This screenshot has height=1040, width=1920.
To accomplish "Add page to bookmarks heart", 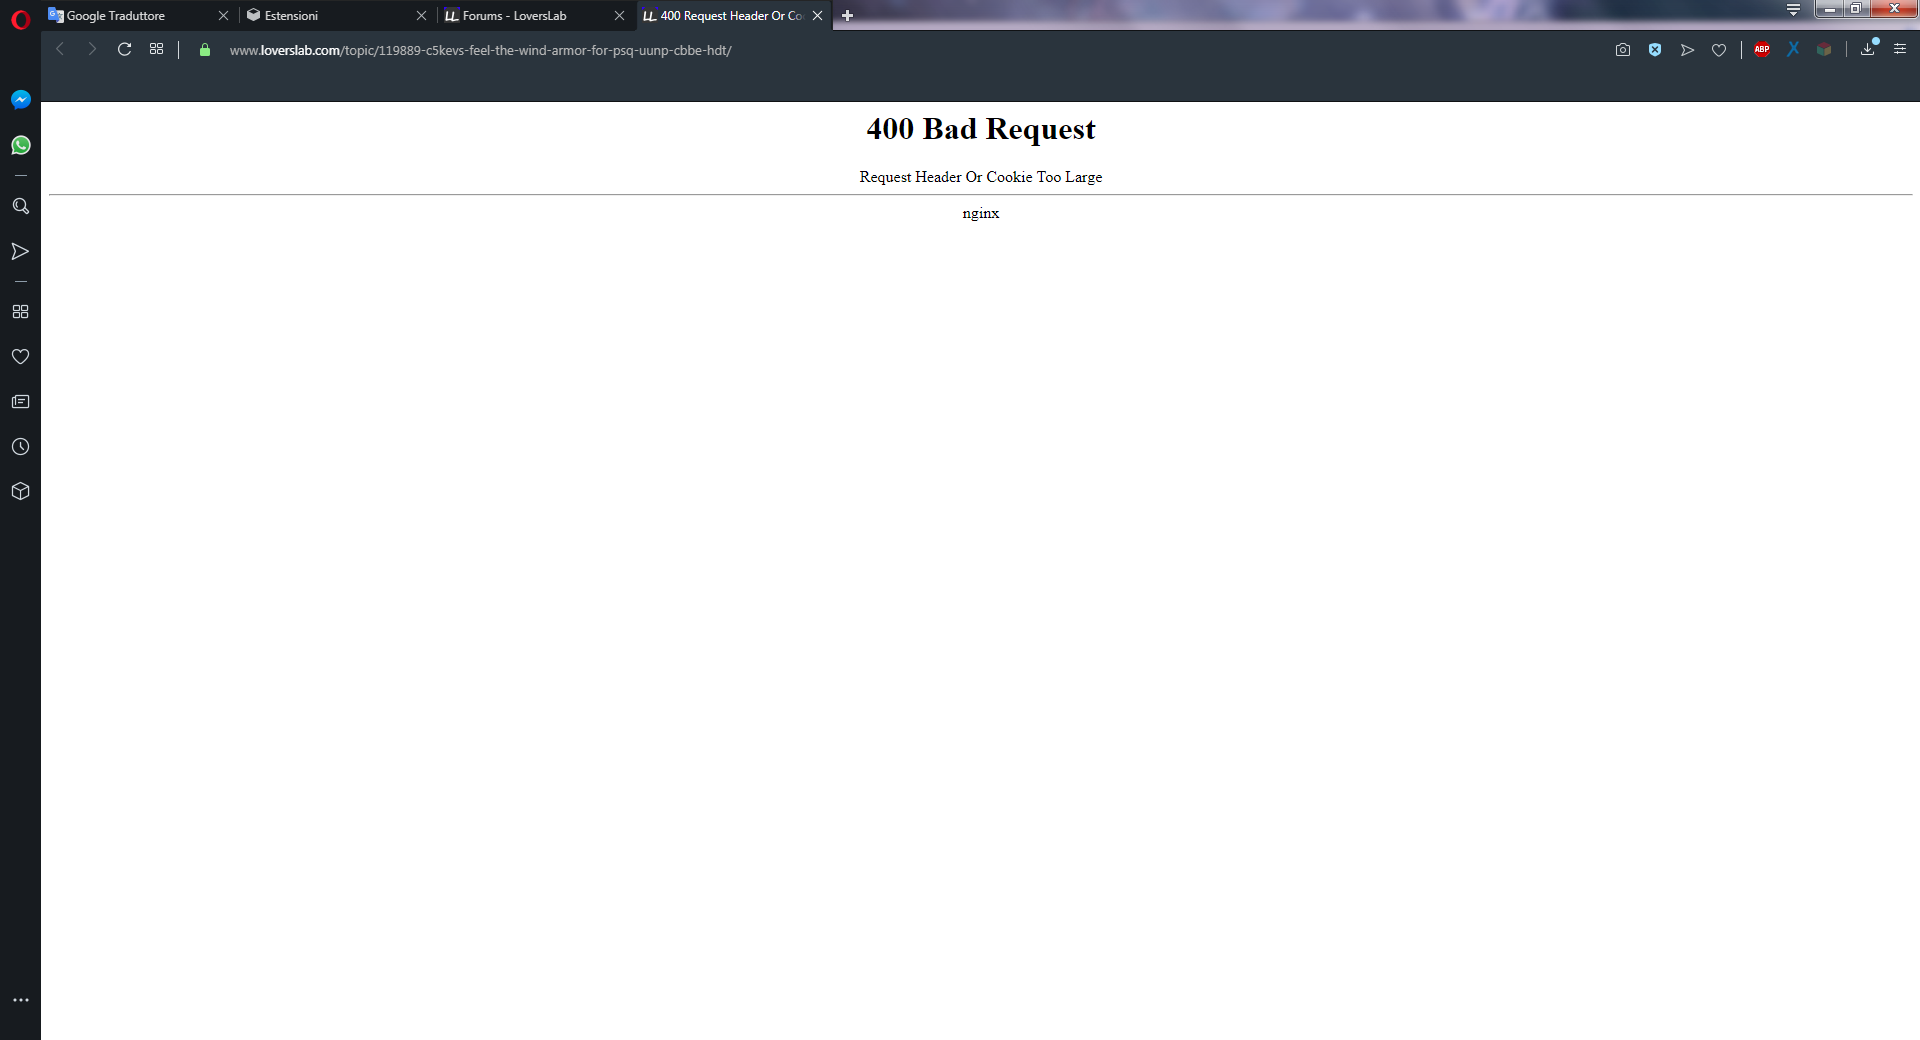I will 1719,50.
